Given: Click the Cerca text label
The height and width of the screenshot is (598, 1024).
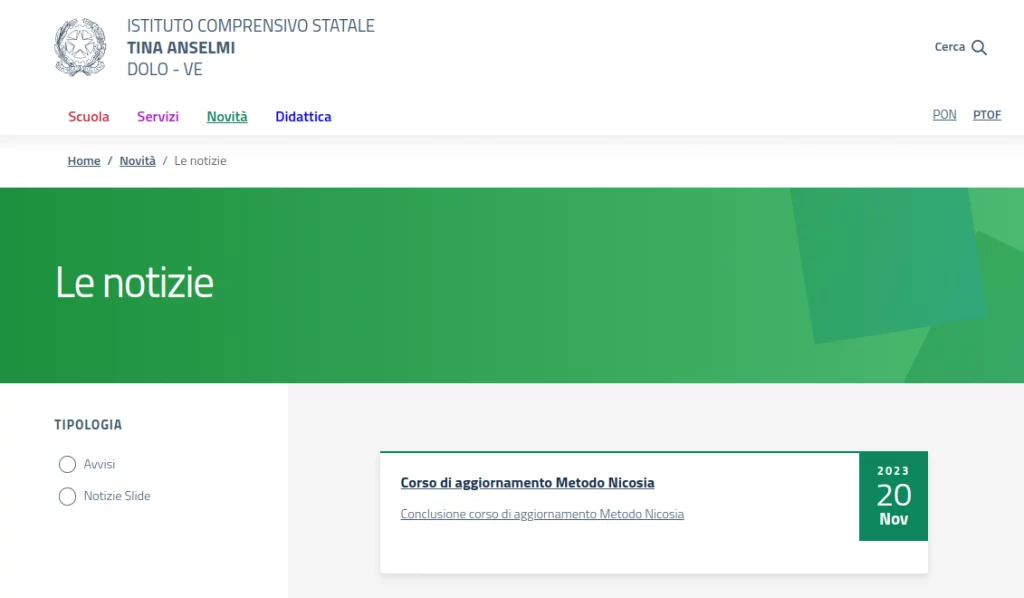Looking at the screenshot, I should 949,47.
